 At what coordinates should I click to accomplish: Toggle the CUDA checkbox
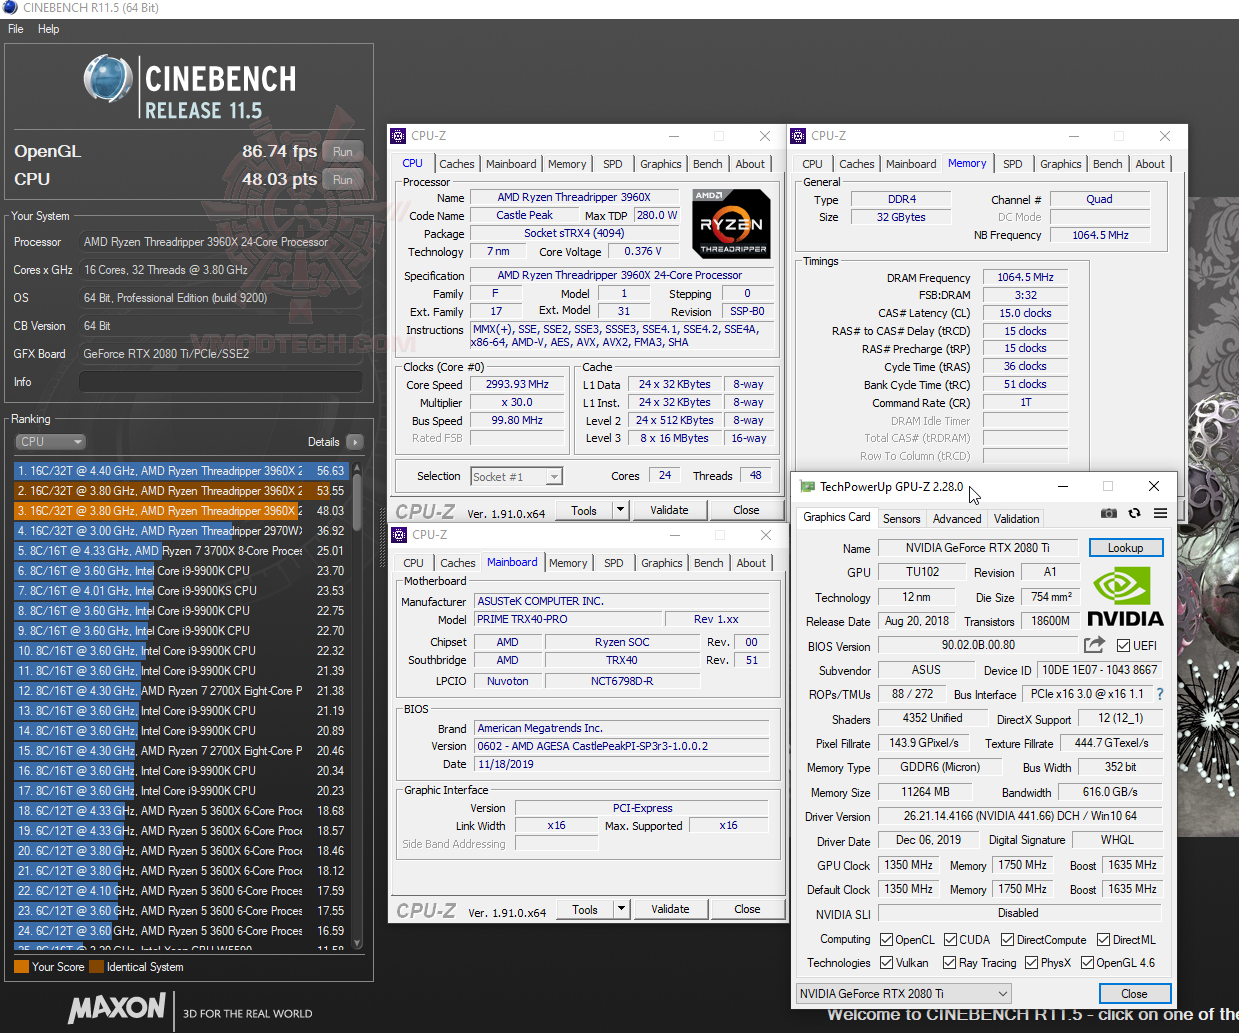click(950, 940)
